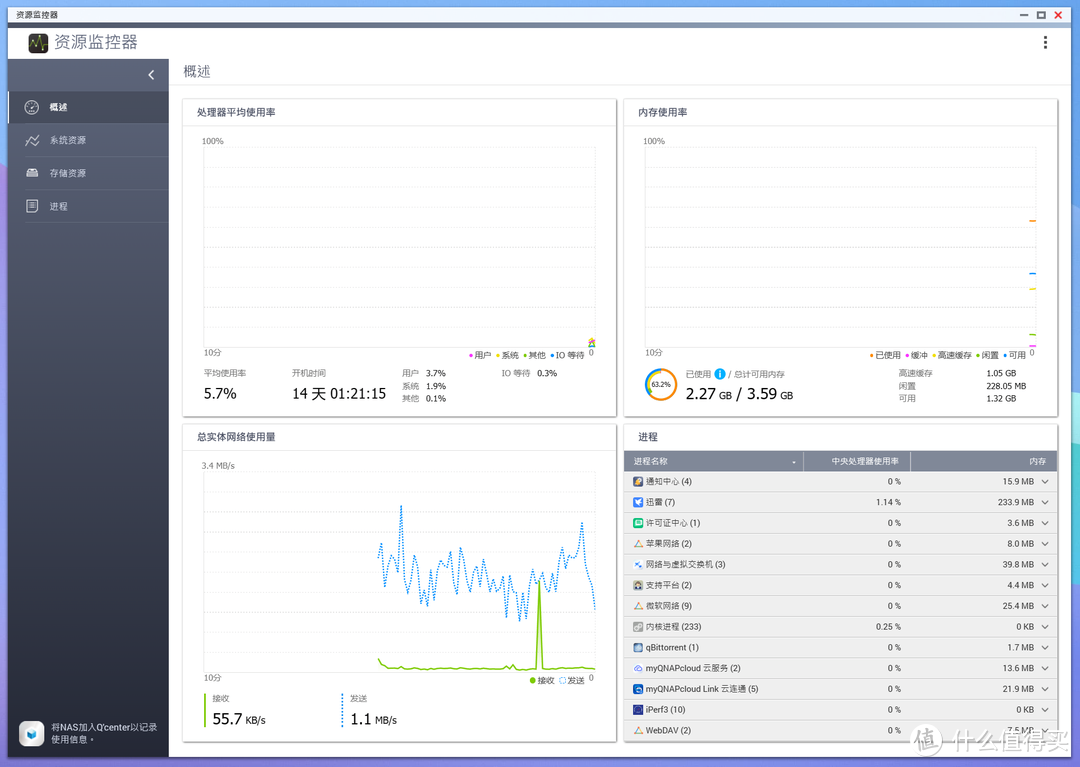Click the 资源监控器 app logo icon

38,43
